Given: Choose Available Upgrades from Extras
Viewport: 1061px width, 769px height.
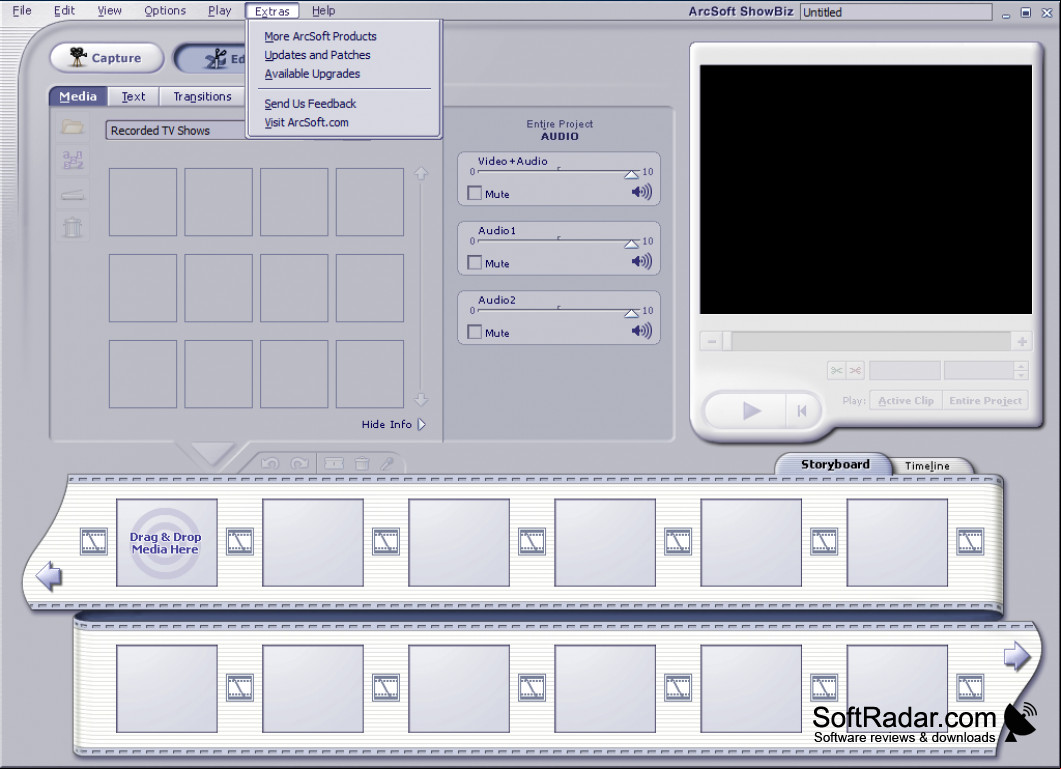Looking at the screenshot, I should click(x=312, y=74).
